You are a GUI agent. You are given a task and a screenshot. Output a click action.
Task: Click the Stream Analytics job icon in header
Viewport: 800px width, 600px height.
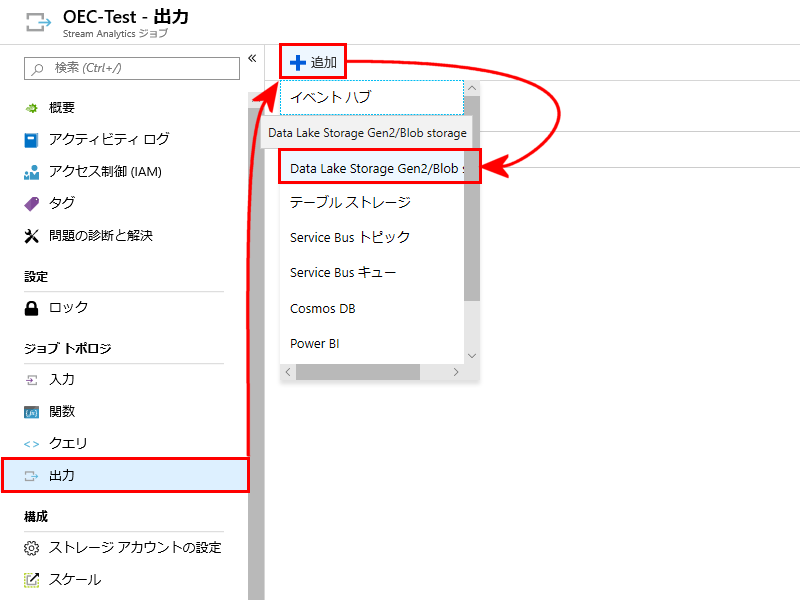[38, 22]
